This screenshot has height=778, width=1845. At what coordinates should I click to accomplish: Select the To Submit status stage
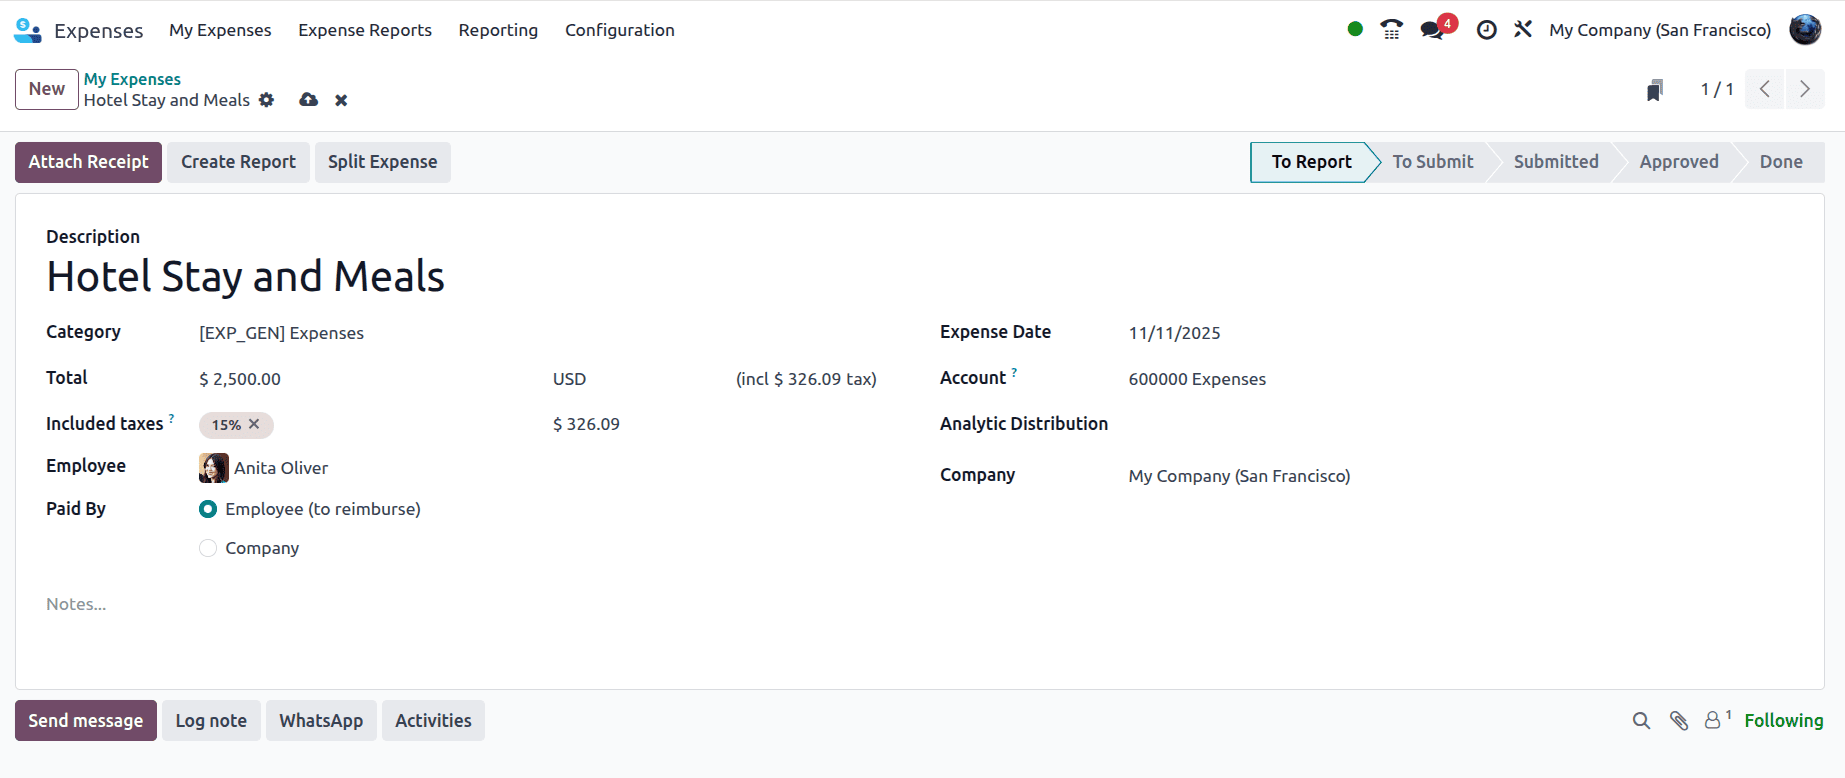pyautogui.click(x=1433, y=162)
